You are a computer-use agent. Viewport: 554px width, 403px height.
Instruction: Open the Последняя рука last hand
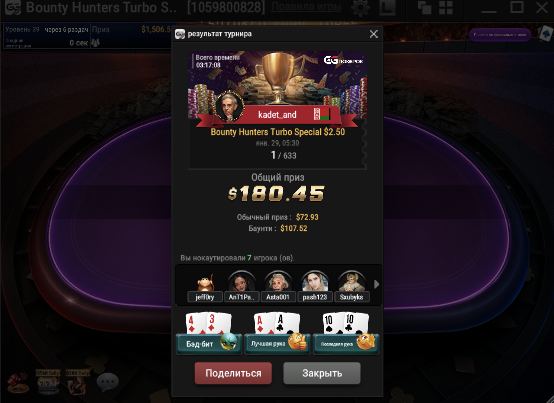(x=346, y=333)
